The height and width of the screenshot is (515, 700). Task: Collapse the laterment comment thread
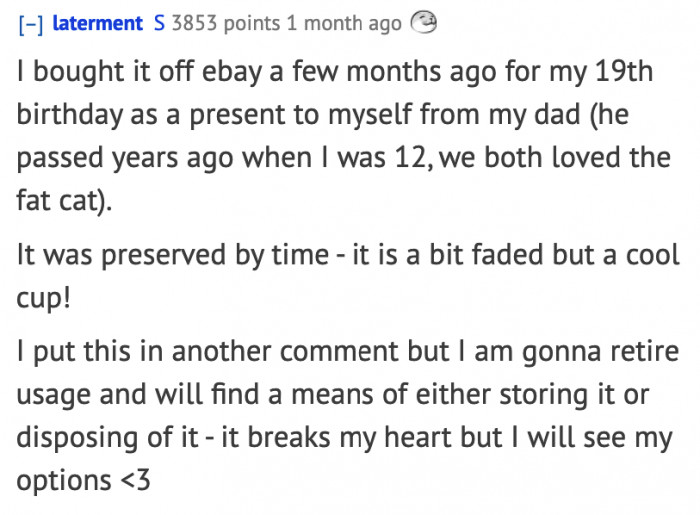click(x=28, y=23)
